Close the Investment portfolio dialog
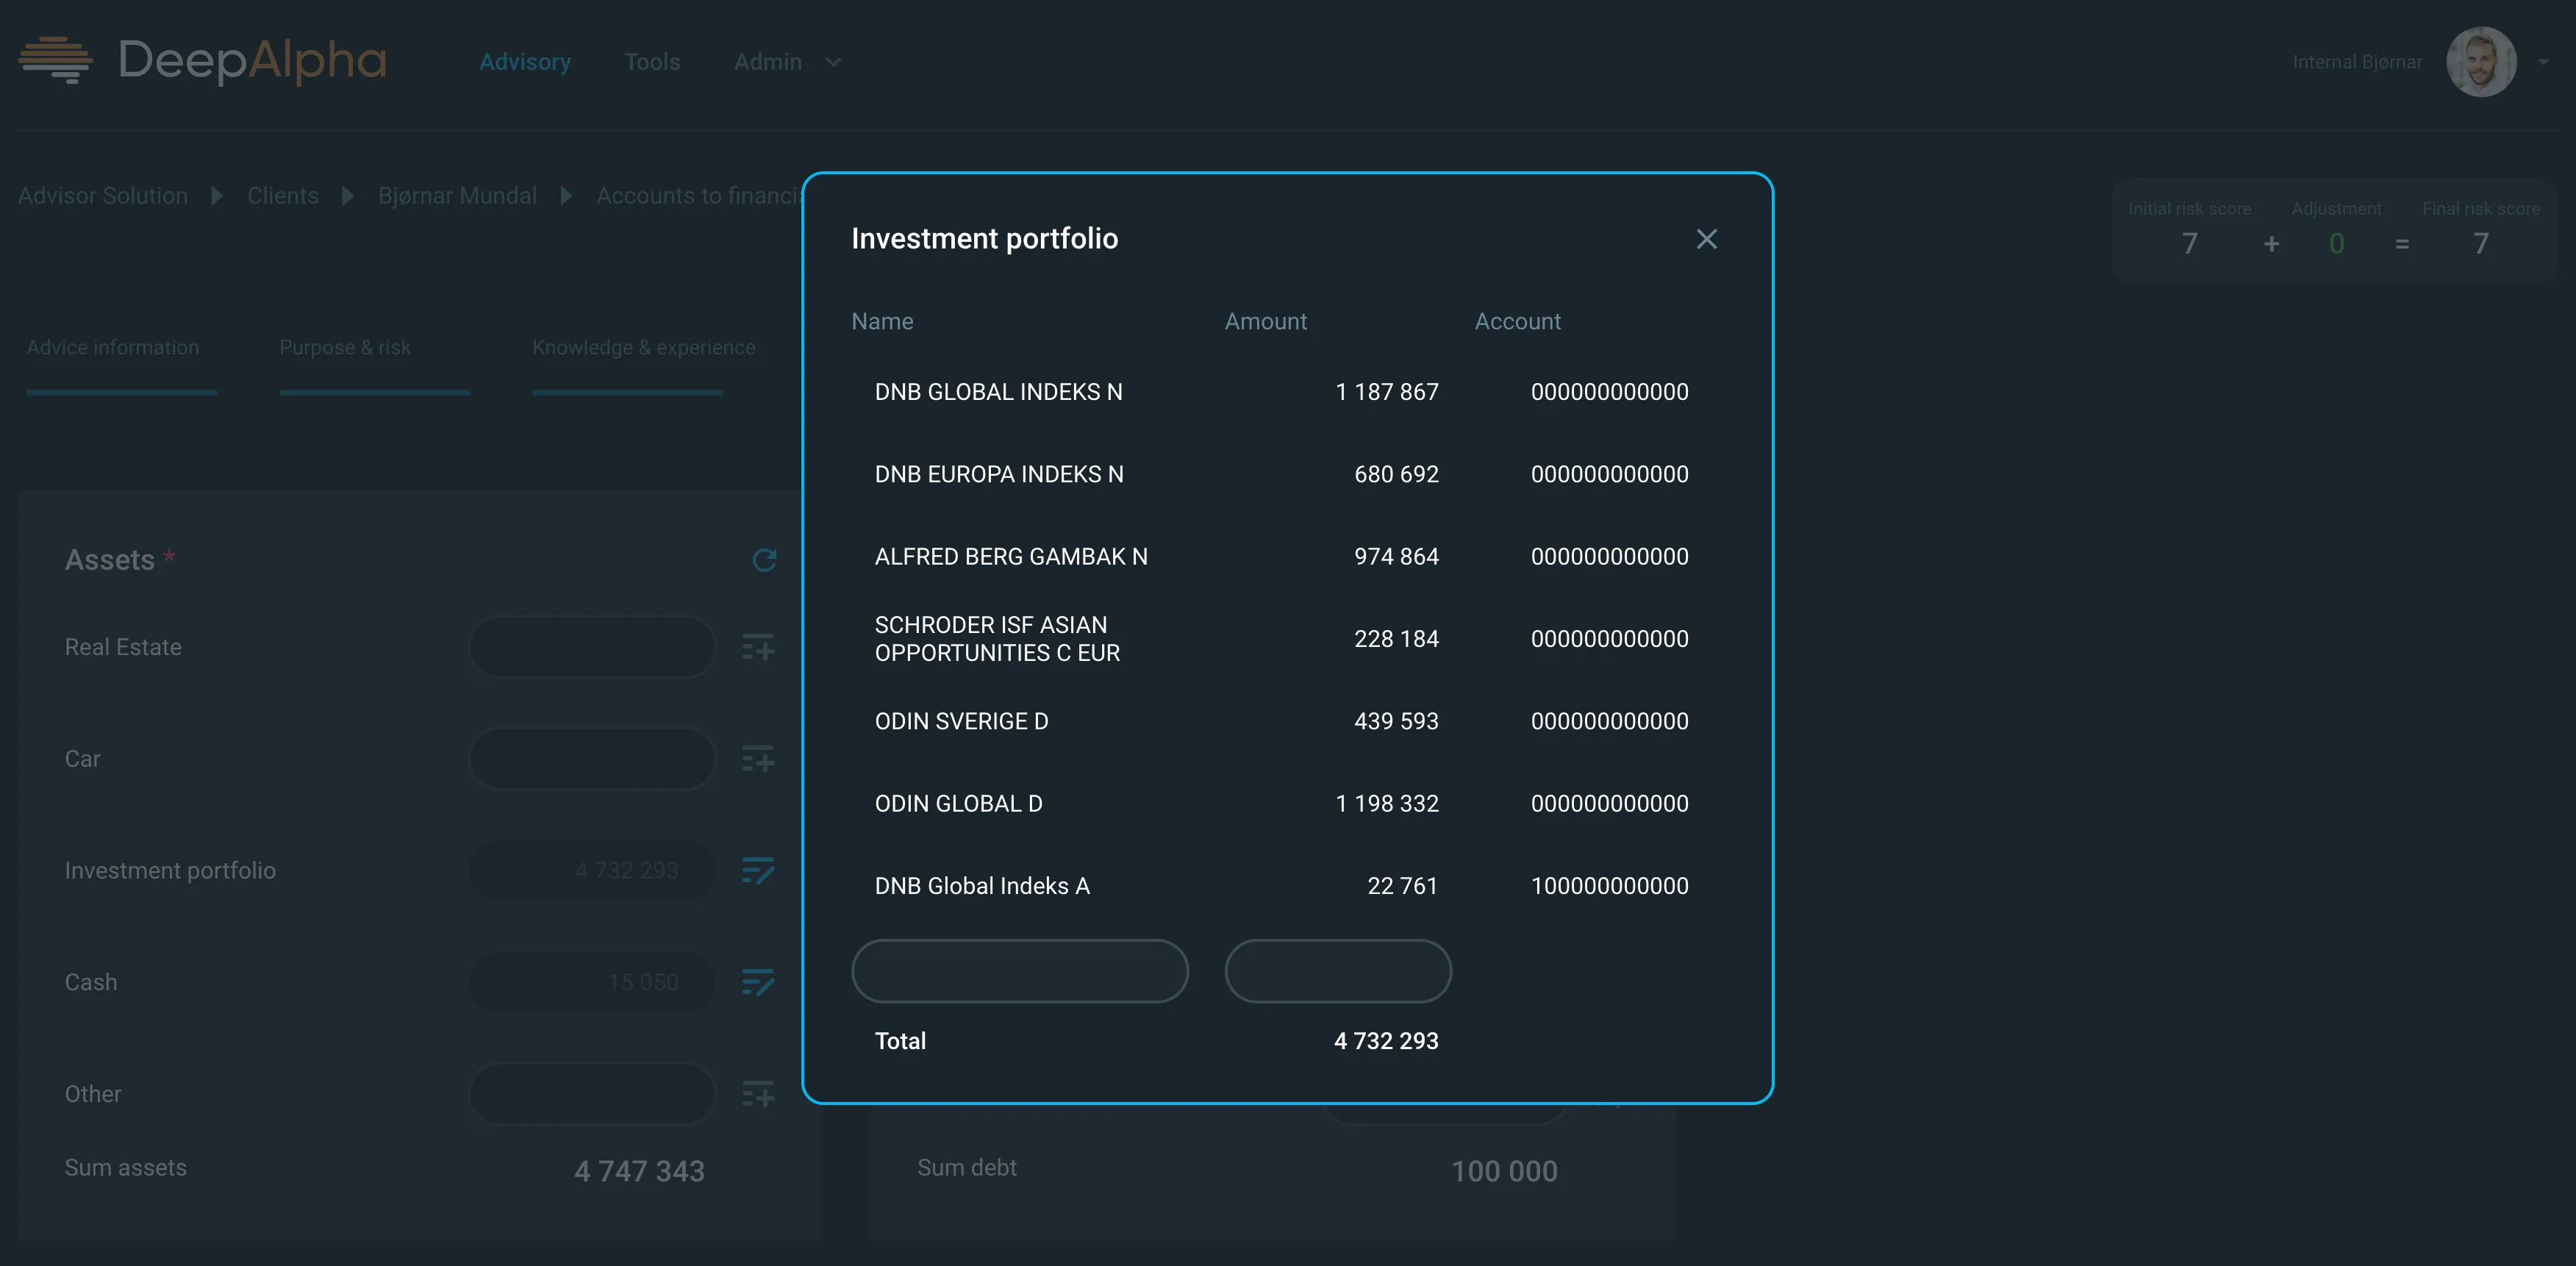The height and width of the screenshot is (1266, 2576). [1706, 239]
